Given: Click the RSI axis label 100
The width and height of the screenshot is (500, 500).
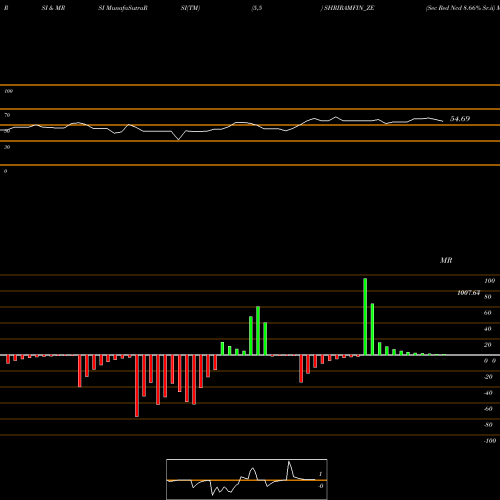Looking at the screenshot, I should pyautogui.click(x=9, y=91).
